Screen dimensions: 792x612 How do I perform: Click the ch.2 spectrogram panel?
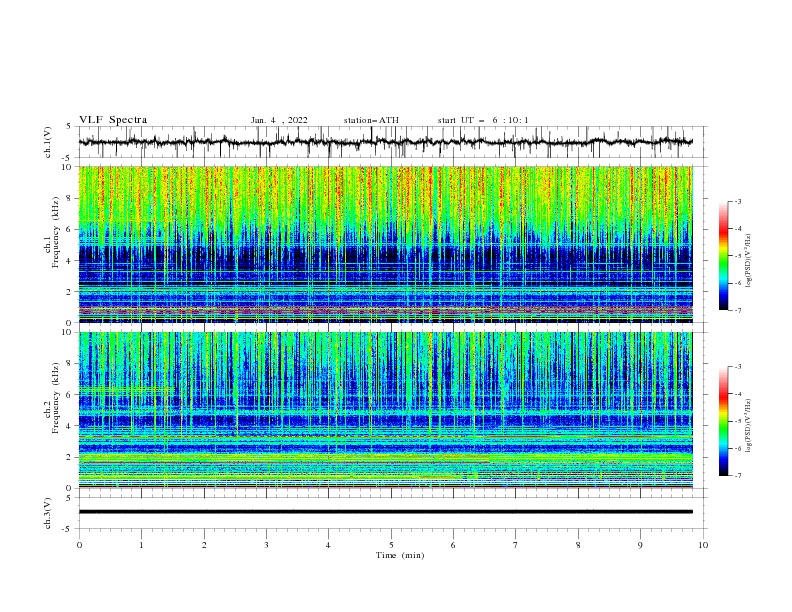point(385,410)
